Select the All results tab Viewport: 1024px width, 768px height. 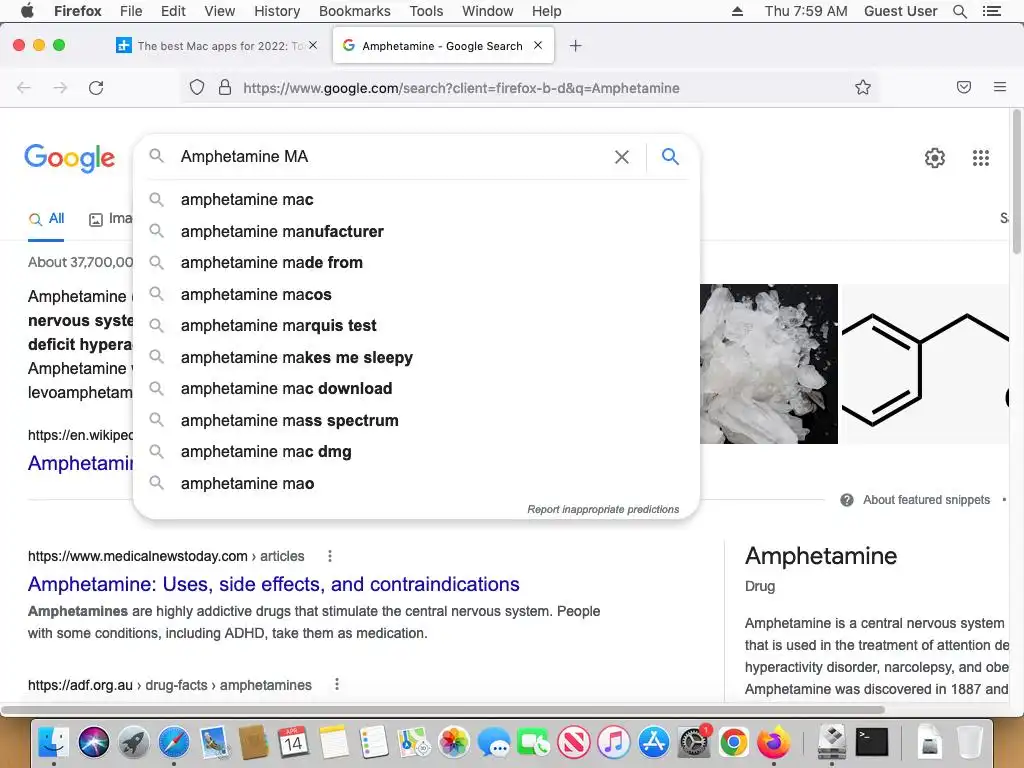(46, 219)
